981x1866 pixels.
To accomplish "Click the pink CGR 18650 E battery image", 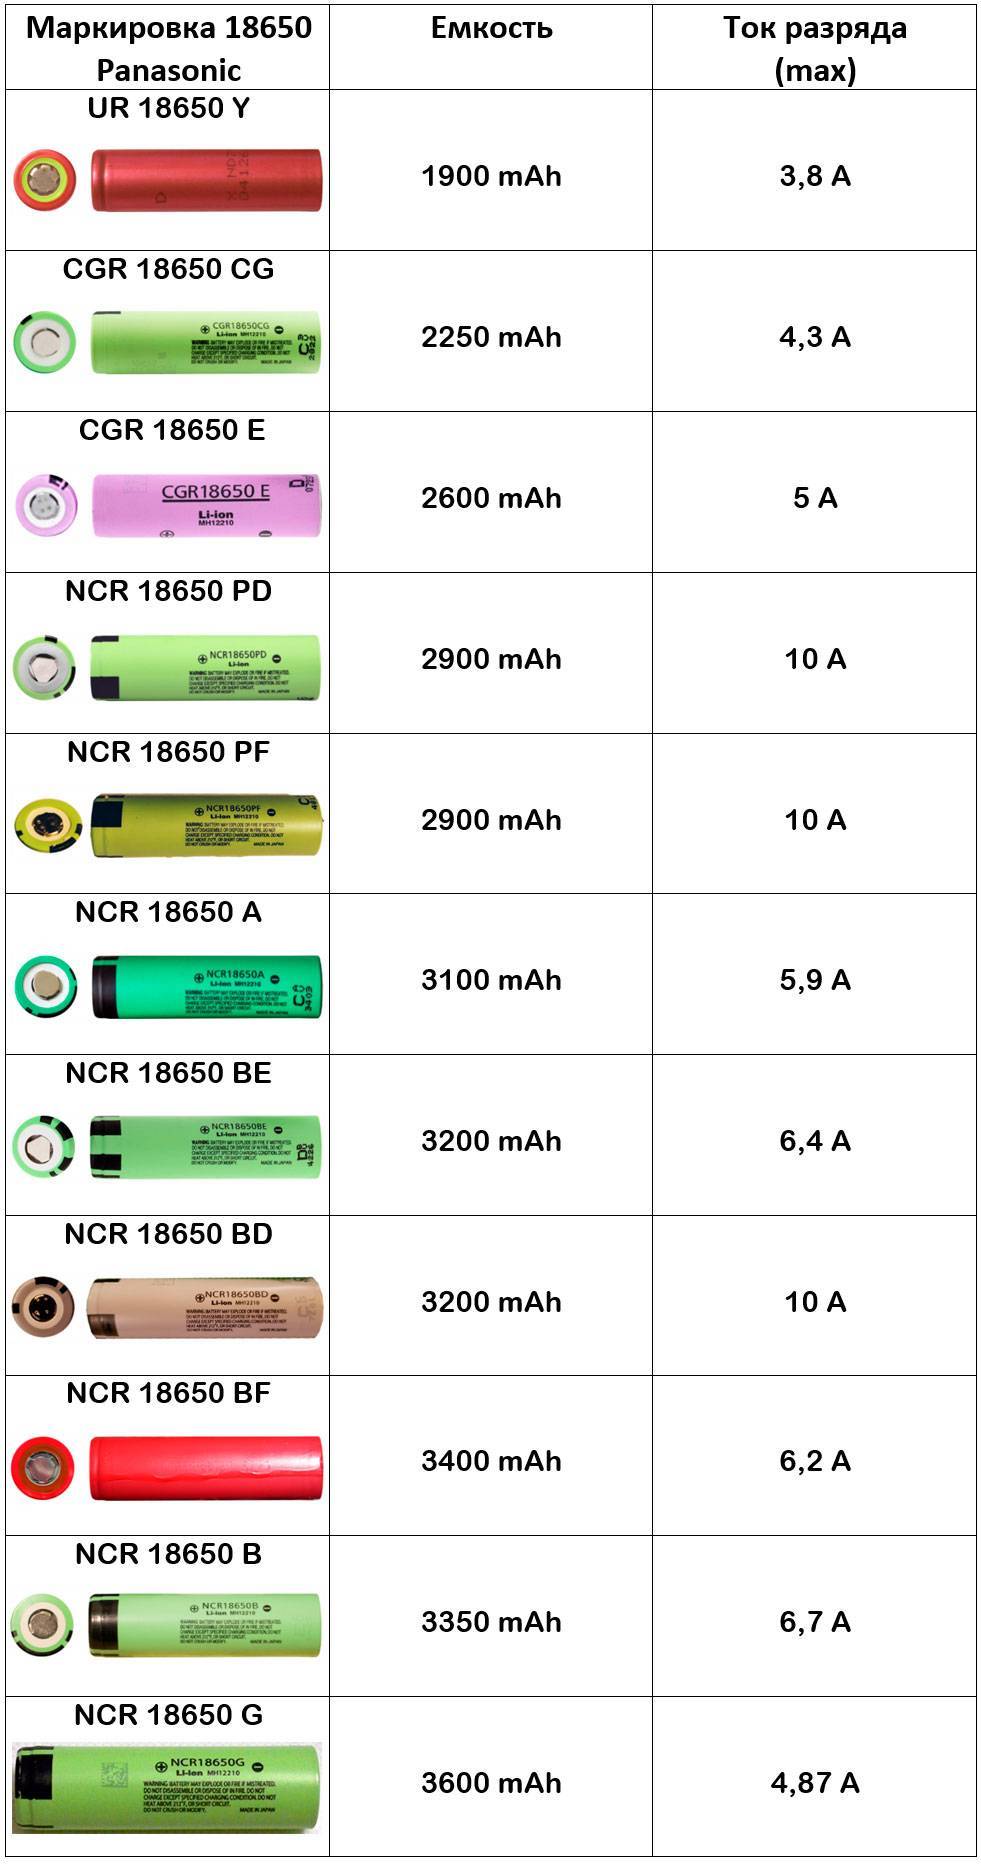I will tap(207, 504).
